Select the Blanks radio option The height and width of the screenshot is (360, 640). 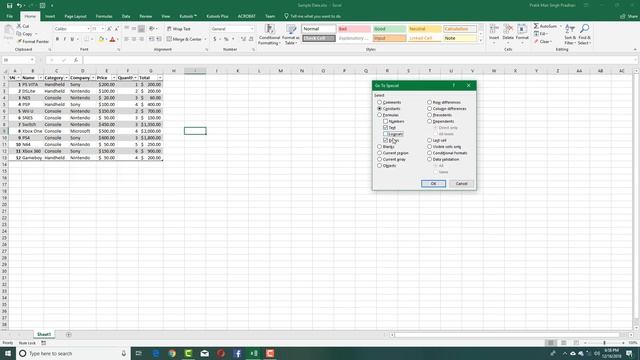point(380,147)
